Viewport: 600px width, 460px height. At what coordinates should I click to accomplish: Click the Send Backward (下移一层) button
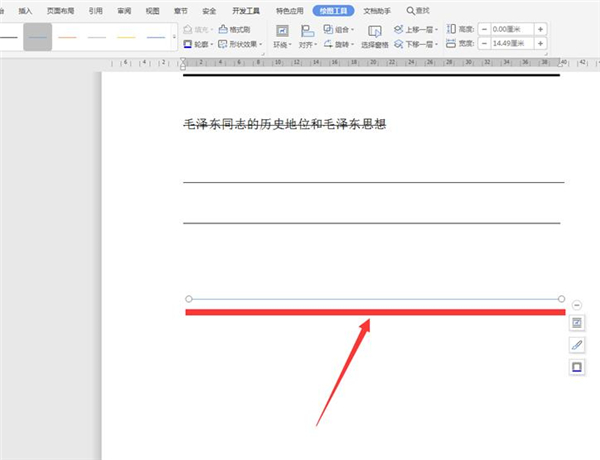(416, 45)
